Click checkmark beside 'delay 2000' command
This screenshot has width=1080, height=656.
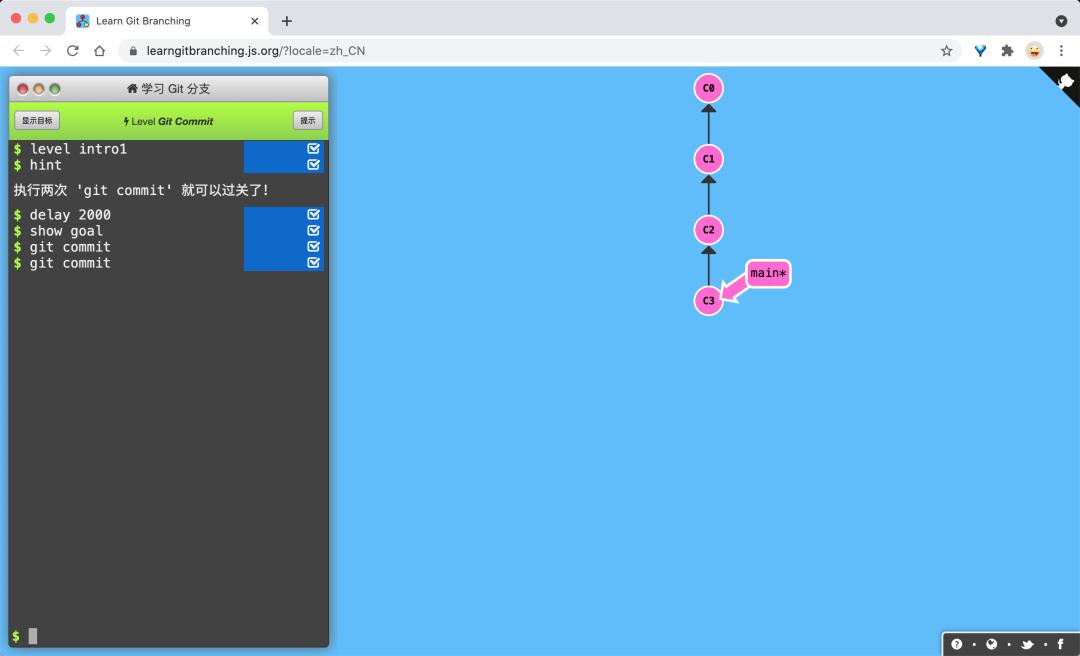click(313, 214)
